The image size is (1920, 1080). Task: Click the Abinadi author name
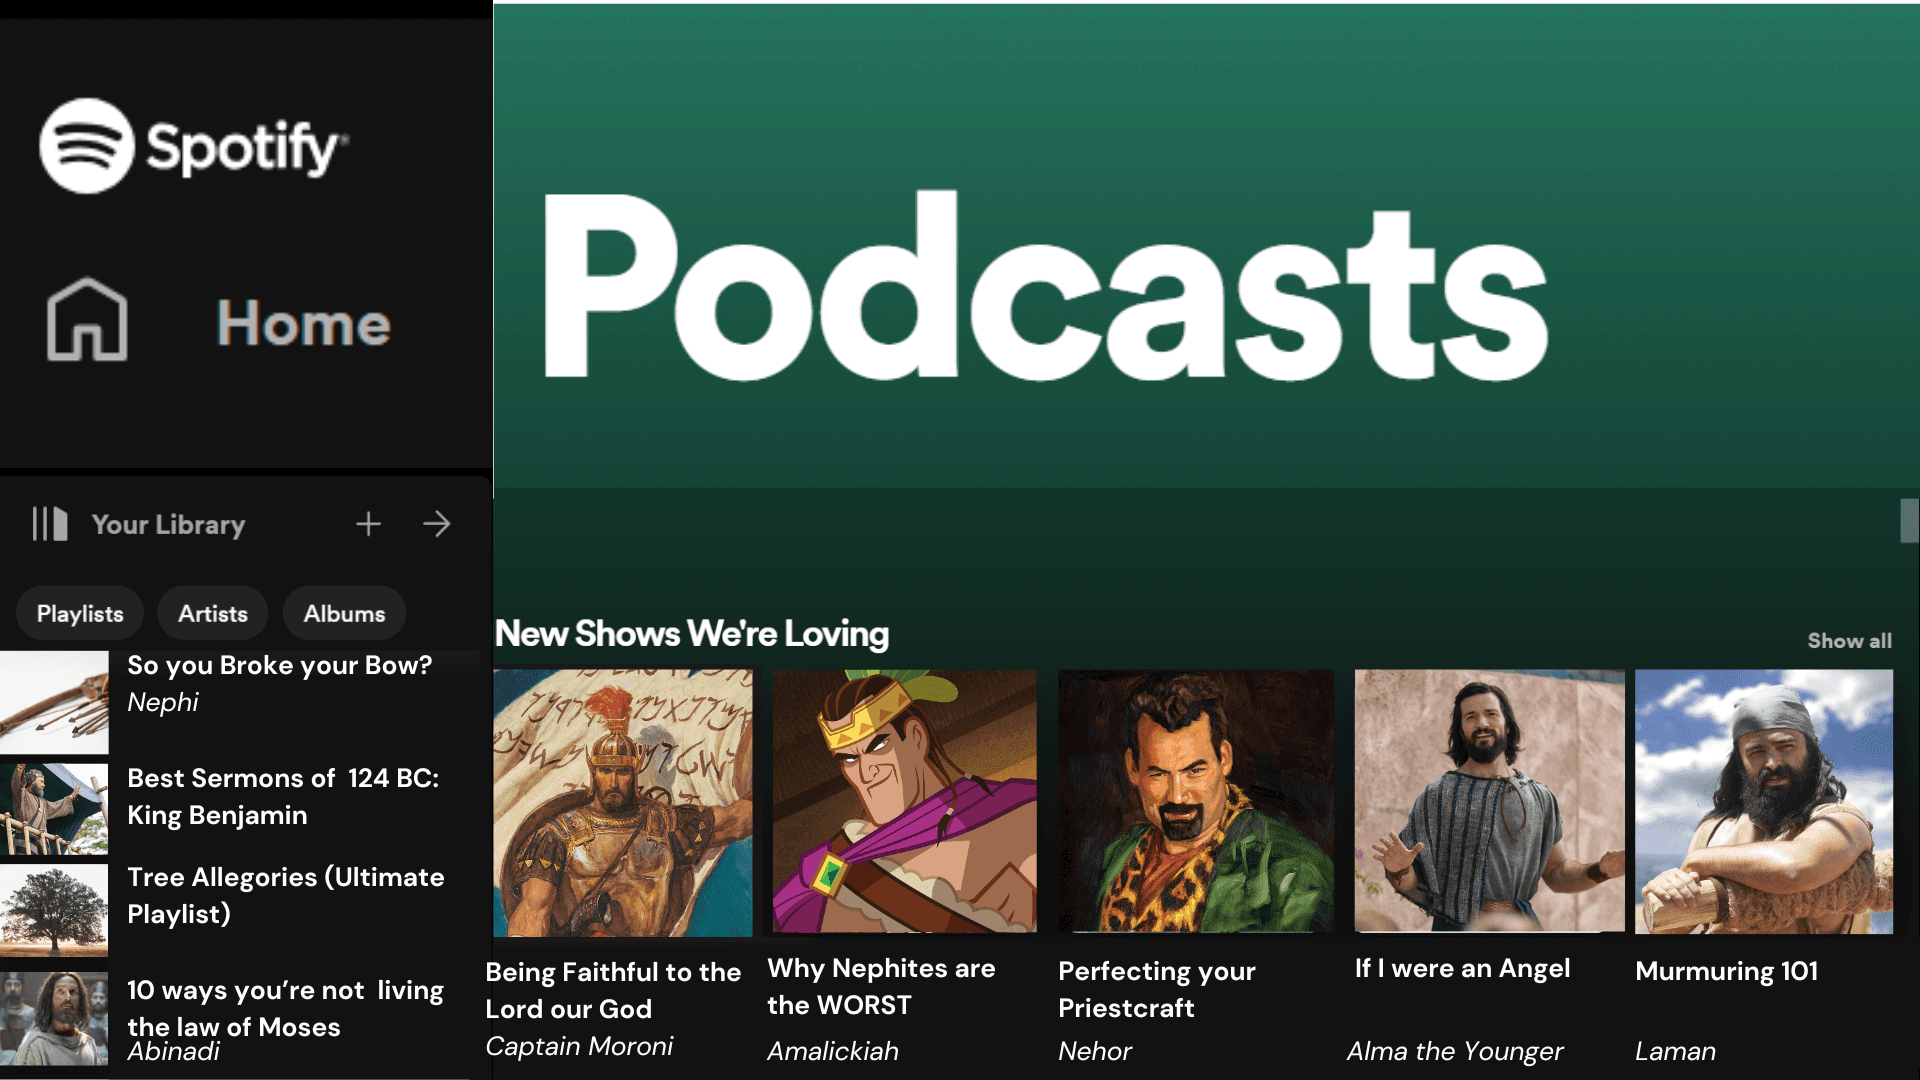(174, 1051)
